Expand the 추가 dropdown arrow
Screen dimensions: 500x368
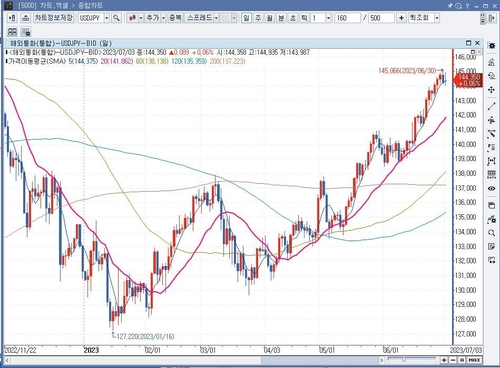click(x=163, y=18)
